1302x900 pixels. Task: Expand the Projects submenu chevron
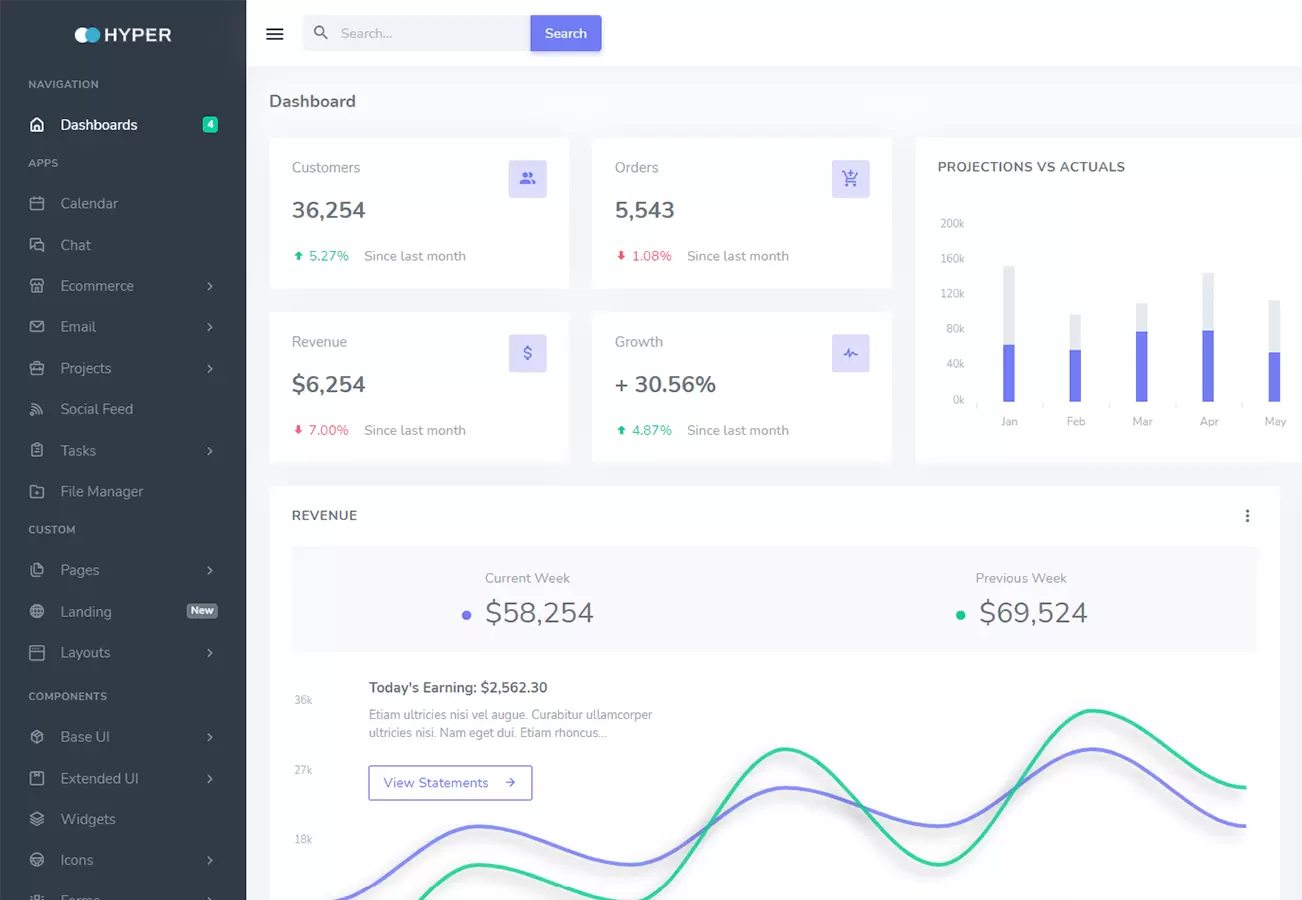click(210, 369)
